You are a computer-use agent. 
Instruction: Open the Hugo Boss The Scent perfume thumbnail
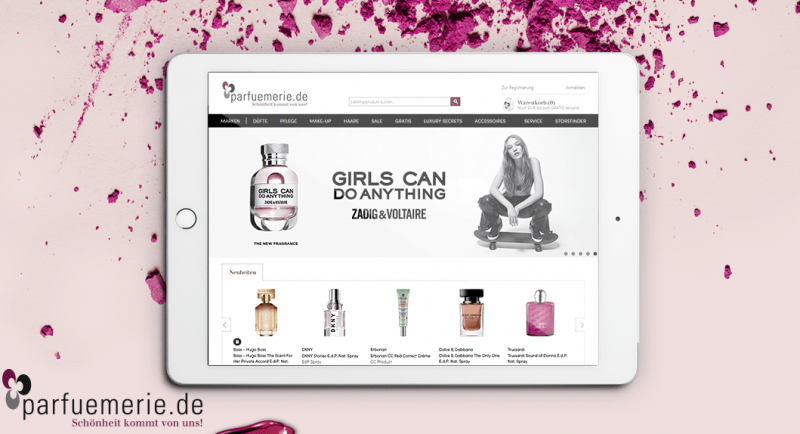266,312
